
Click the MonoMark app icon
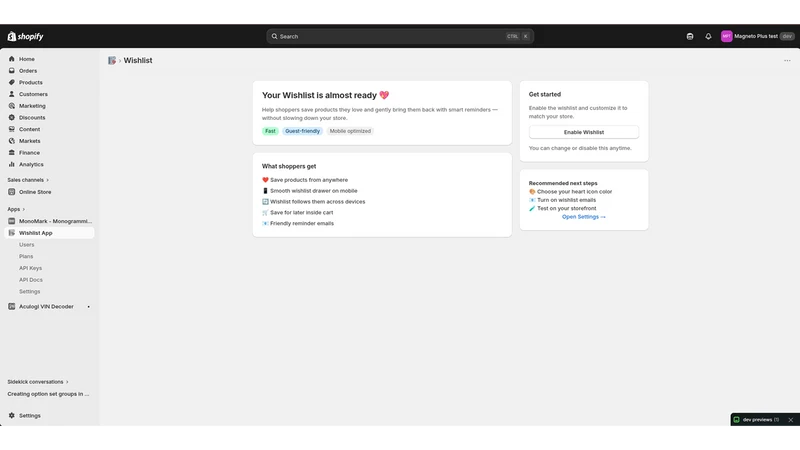pyautogui.click(x=12, y=221)
